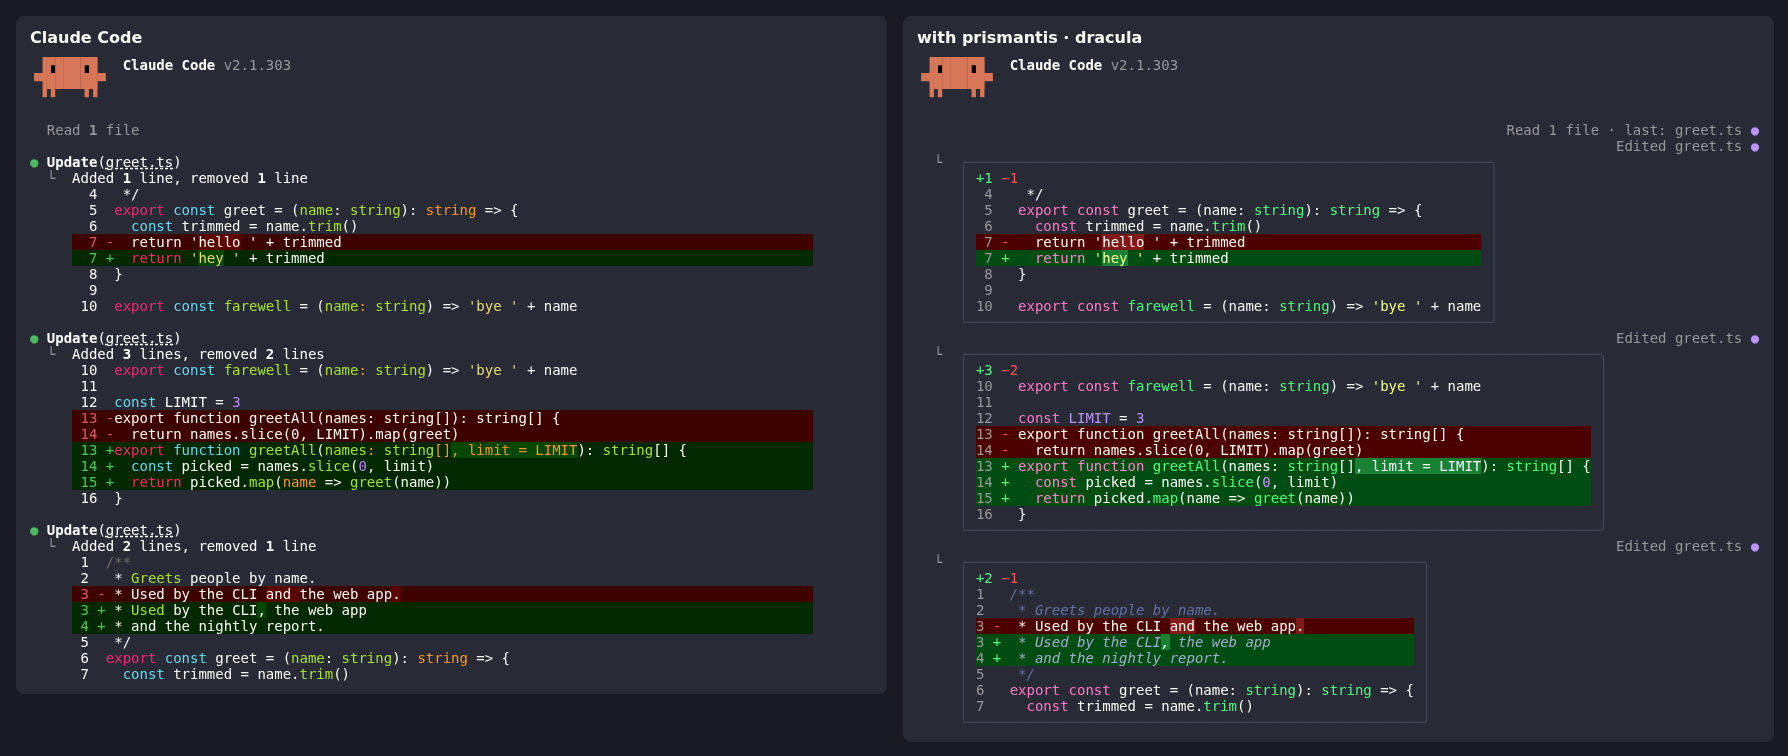Screen dimensions: 1788x756
Task: Click purple dot after 'Read 1 file · last: greet.ts'
Action: pyautogui.click(x=1755, y=131)
